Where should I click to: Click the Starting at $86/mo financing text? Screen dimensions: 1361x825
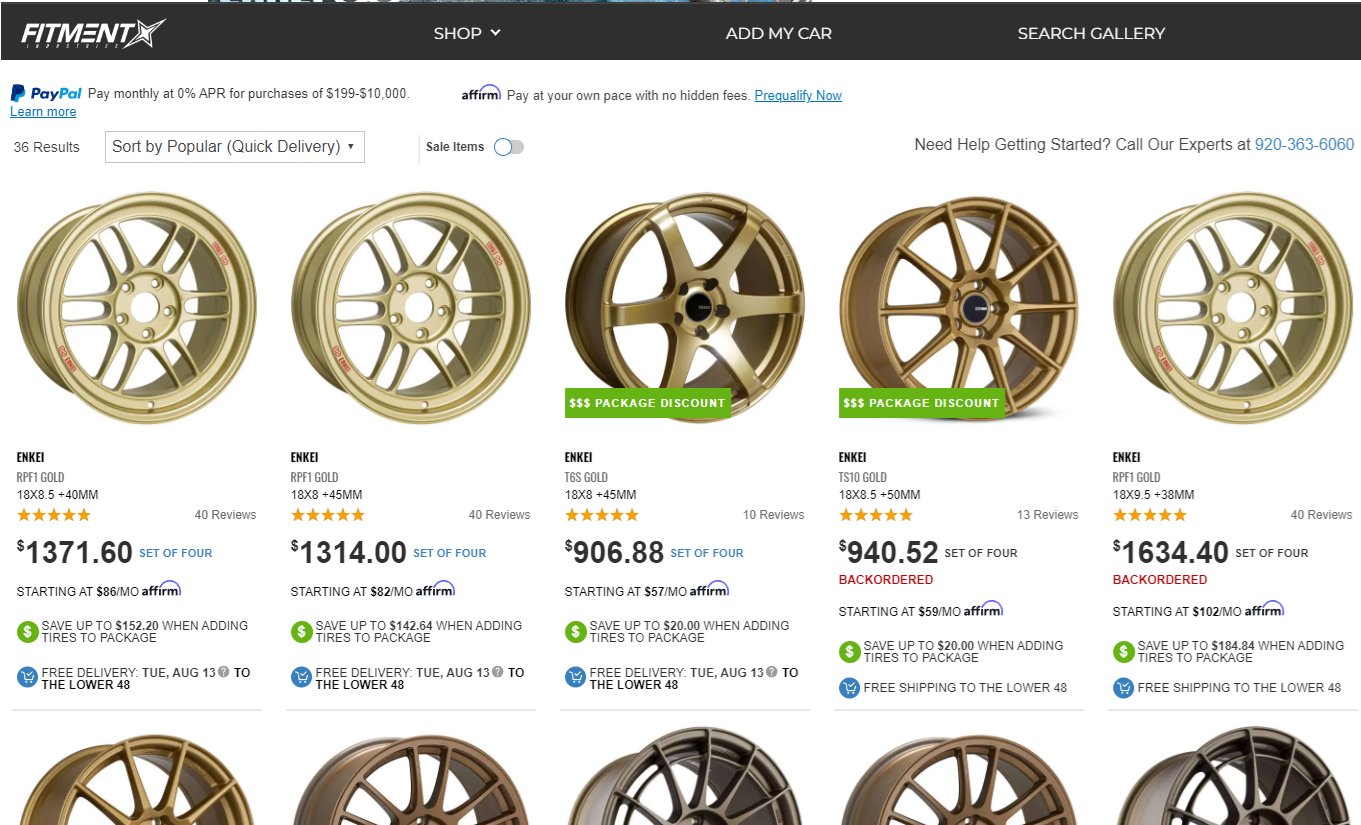tap(76, 592)
